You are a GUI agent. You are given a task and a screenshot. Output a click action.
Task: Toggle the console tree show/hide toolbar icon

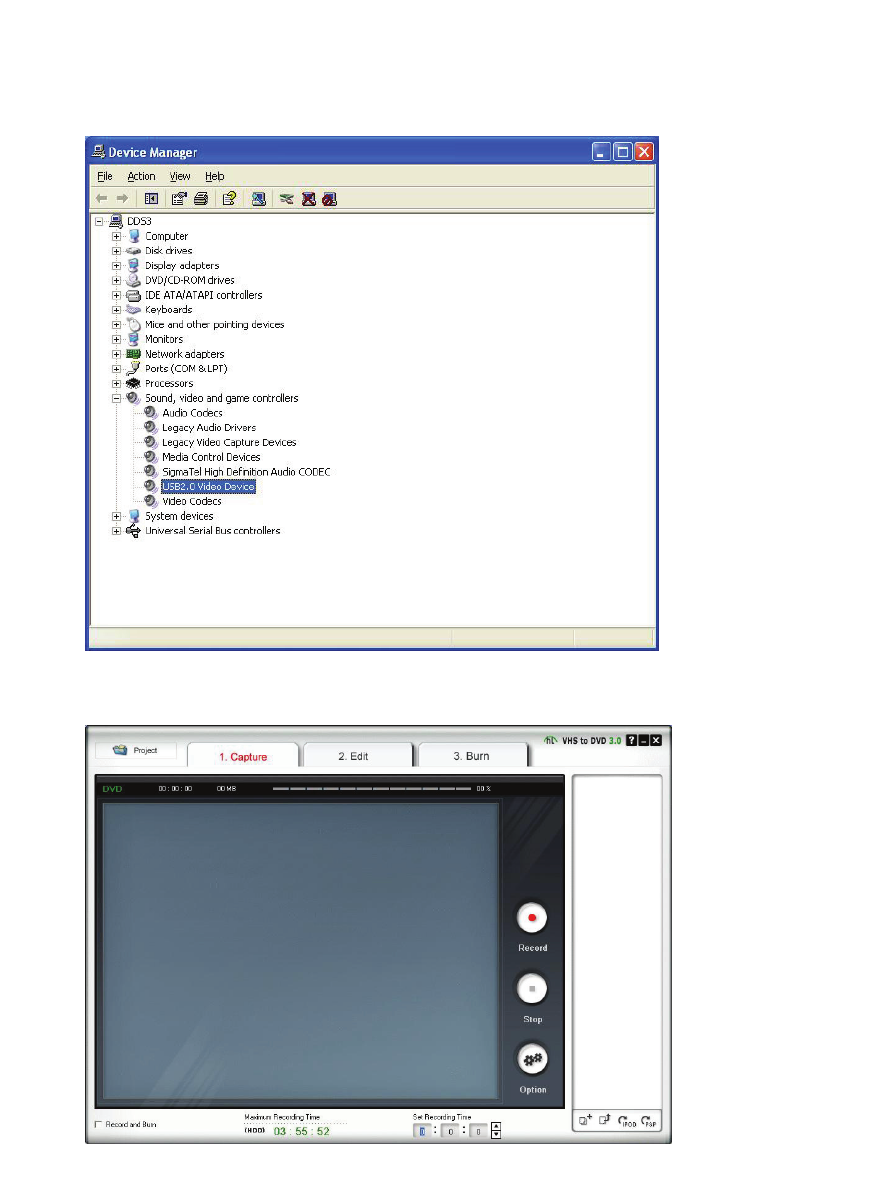pos(151,198)
